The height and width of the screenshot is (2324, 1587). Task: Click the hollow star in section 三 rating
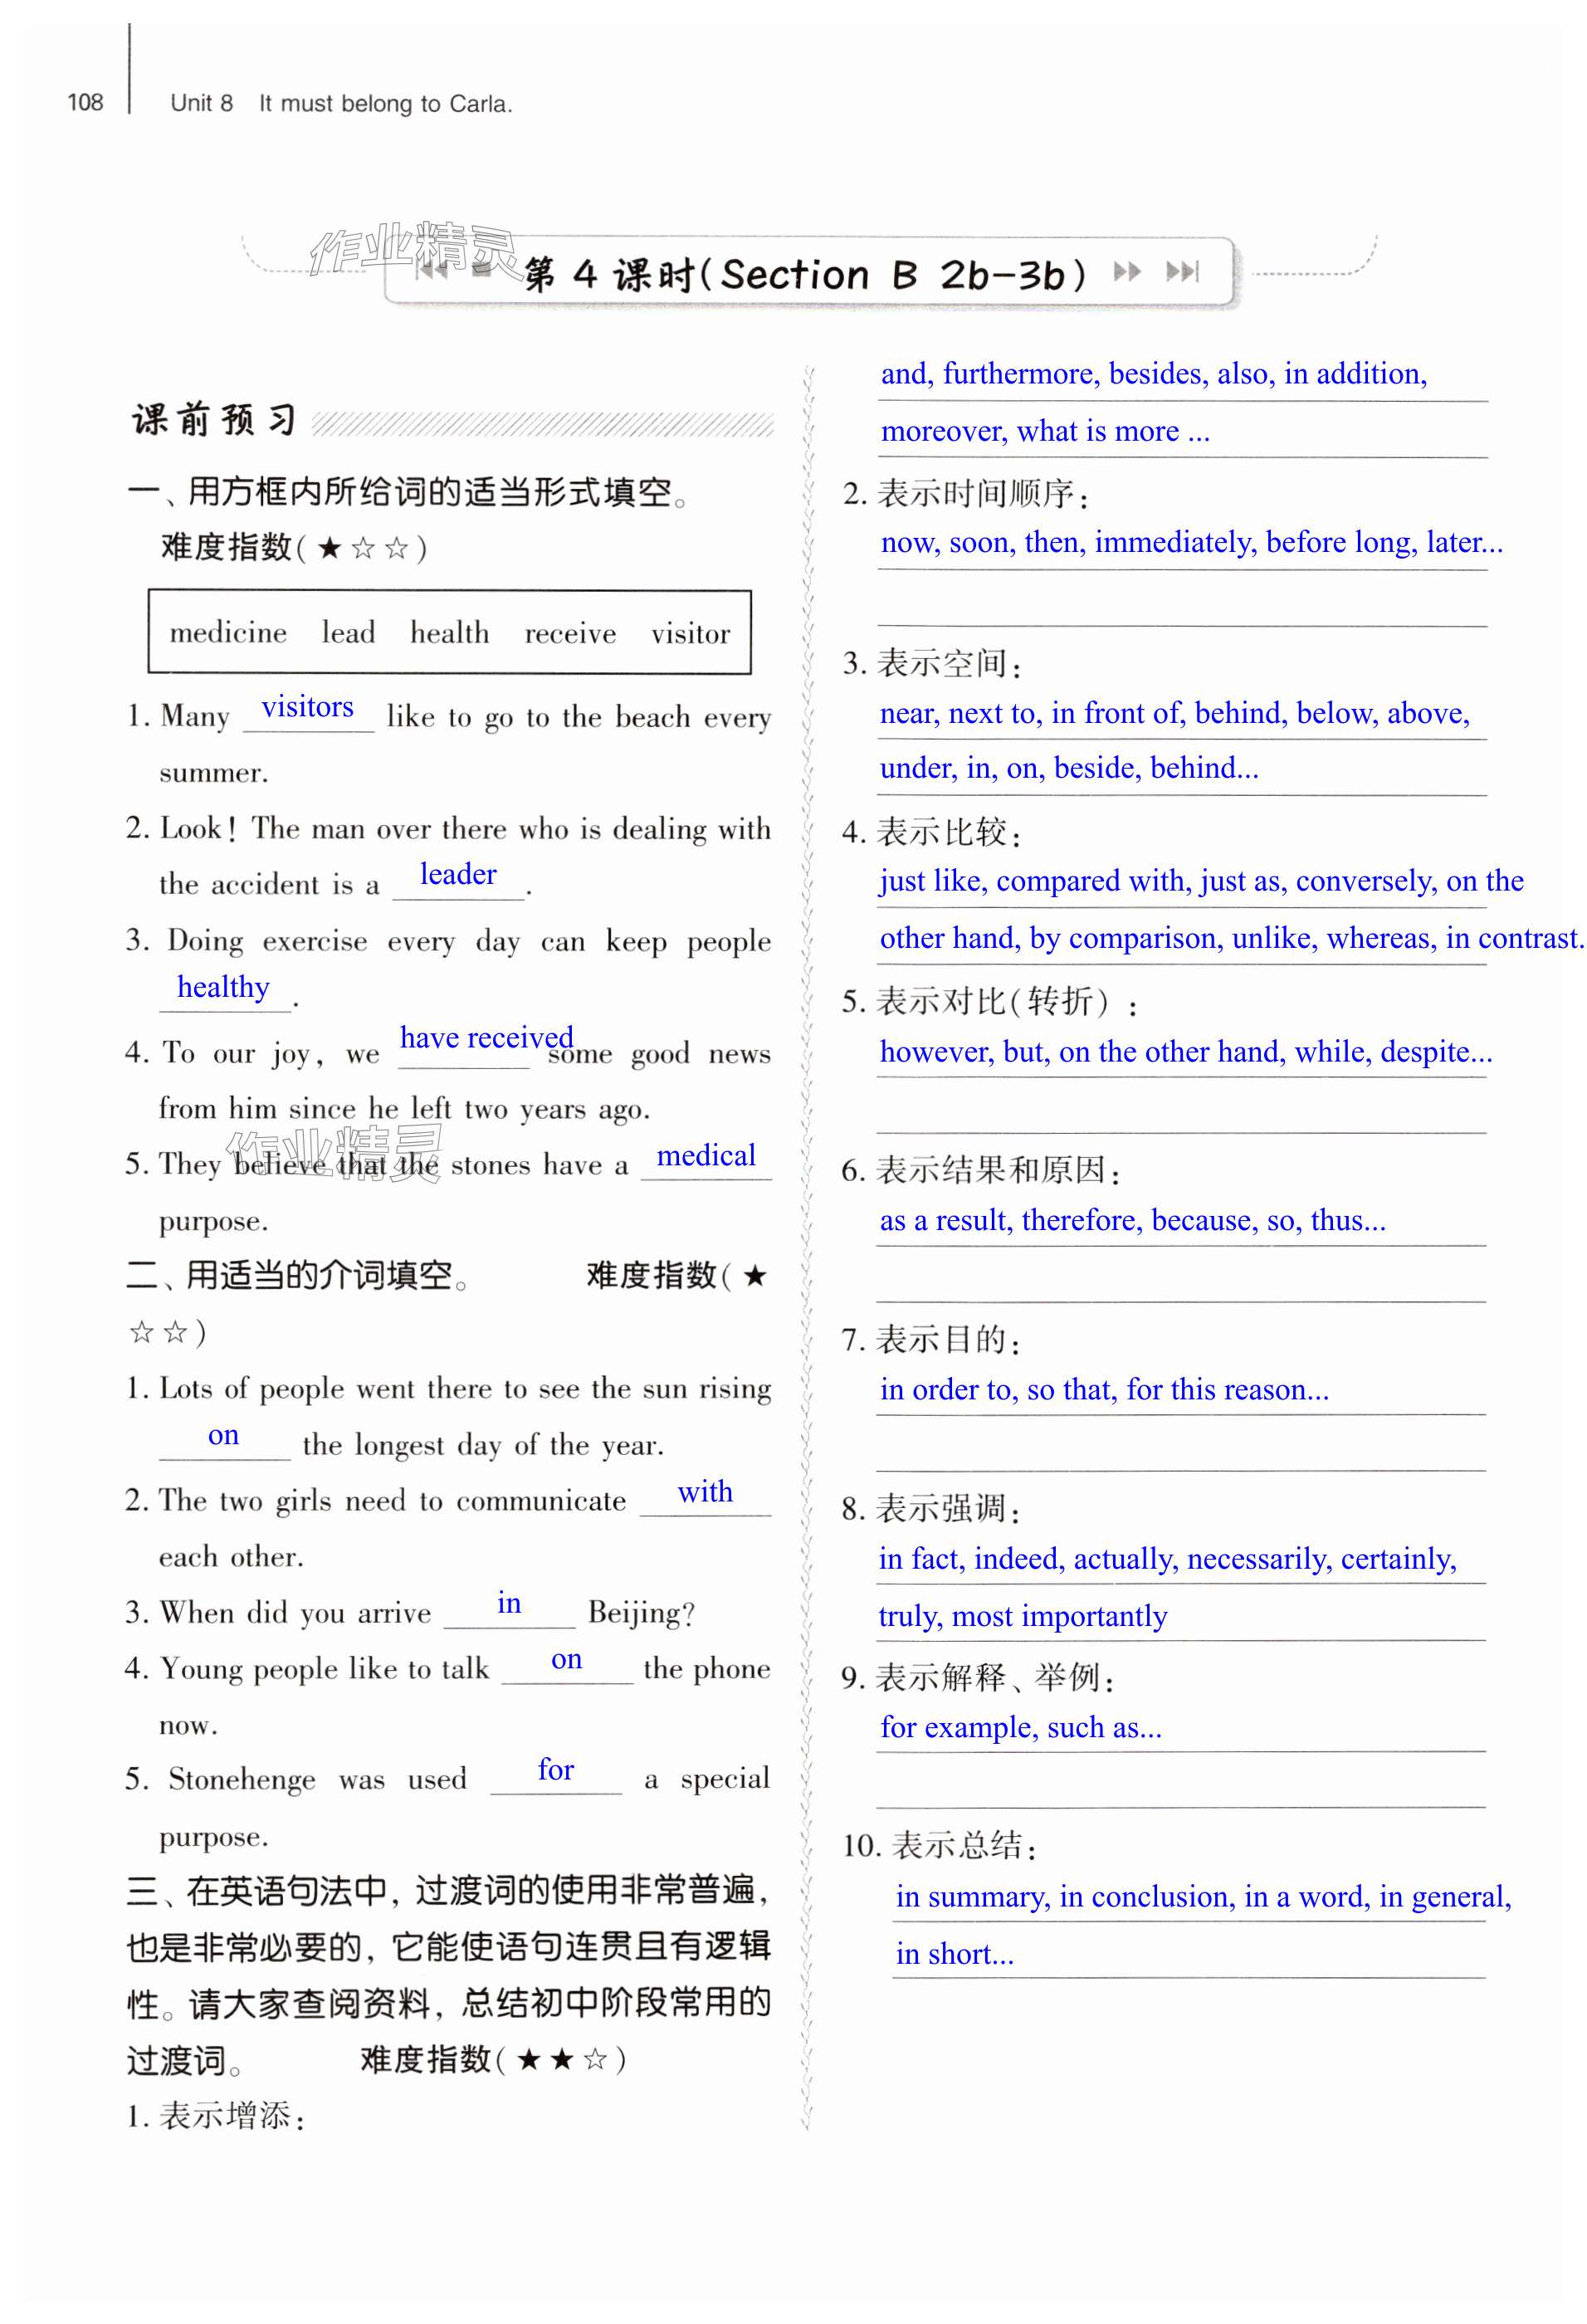click(x=595, y=2059)
